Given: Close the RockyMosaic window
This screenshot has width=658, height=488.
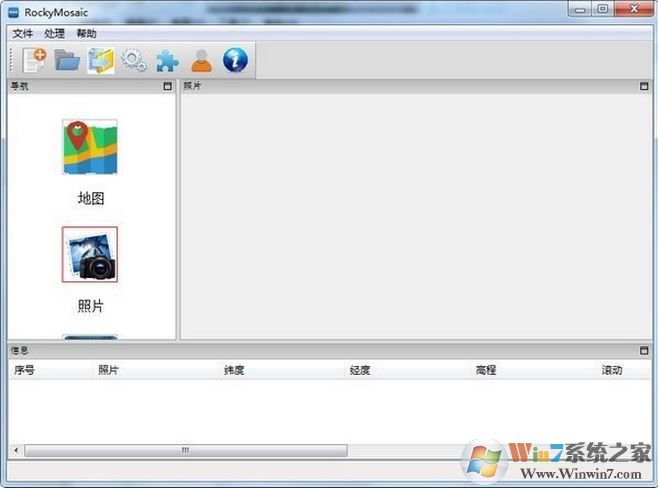Looking at the screenshot, I should tap(634, 9).
